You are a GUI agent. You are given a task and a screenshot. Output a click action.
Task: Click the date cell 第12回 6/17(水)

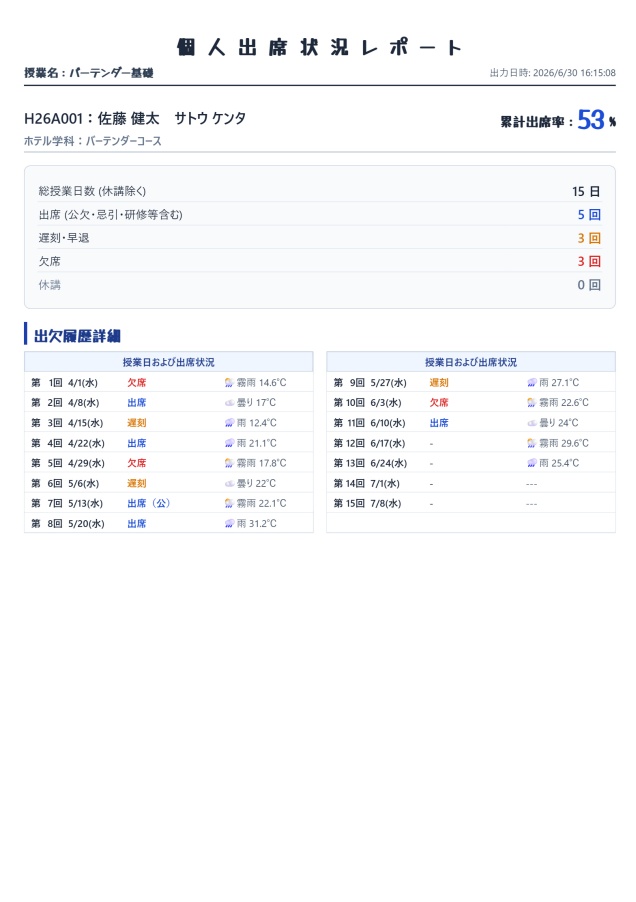click(x=369, y=443)
